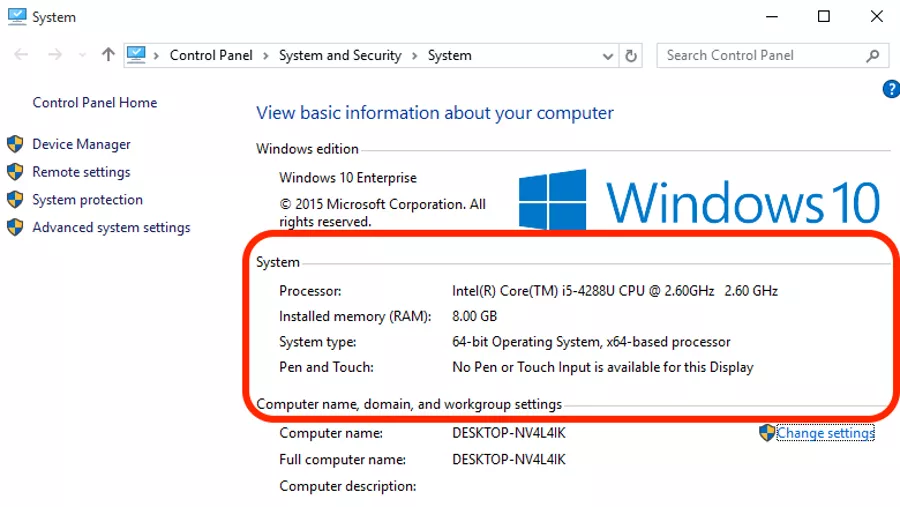The height and width of the screenshot is (507, 900).
Task: Expand chevron after System and Security breadcrumb
Action: click(414, 56)
